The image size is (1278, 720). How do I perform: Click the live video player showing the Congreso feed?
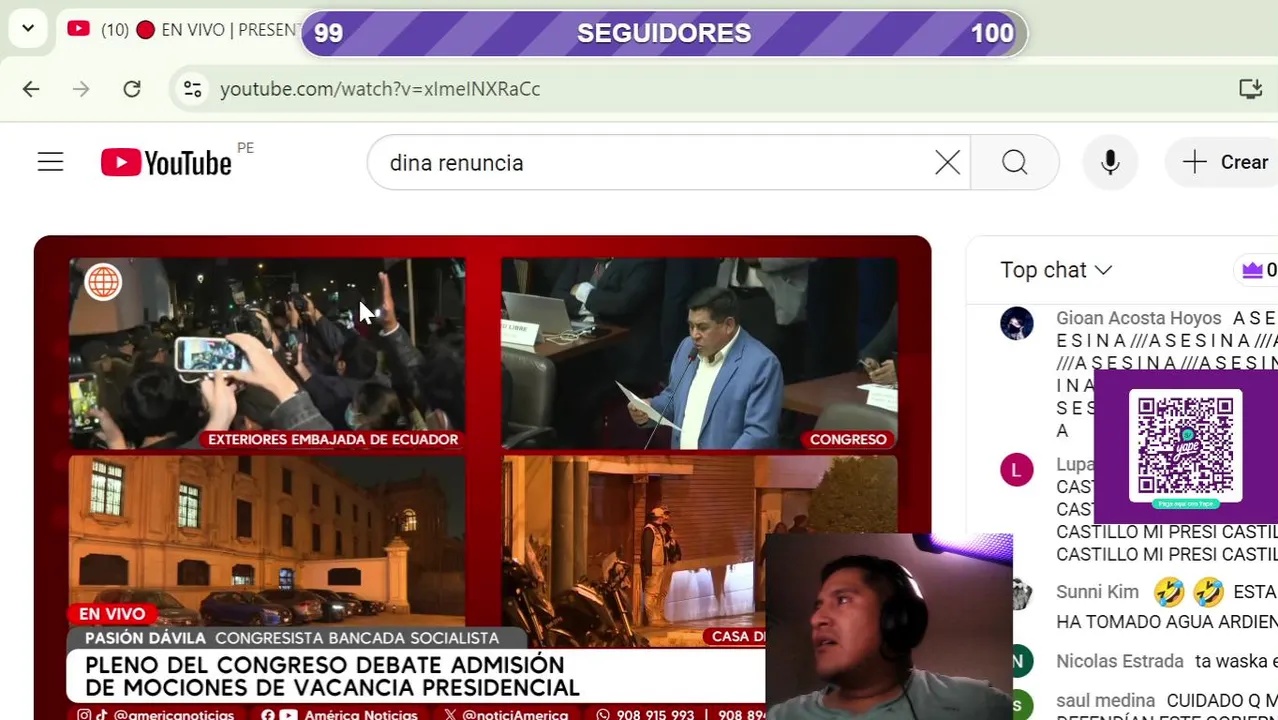pyautogui.click(x=699, y=352)
